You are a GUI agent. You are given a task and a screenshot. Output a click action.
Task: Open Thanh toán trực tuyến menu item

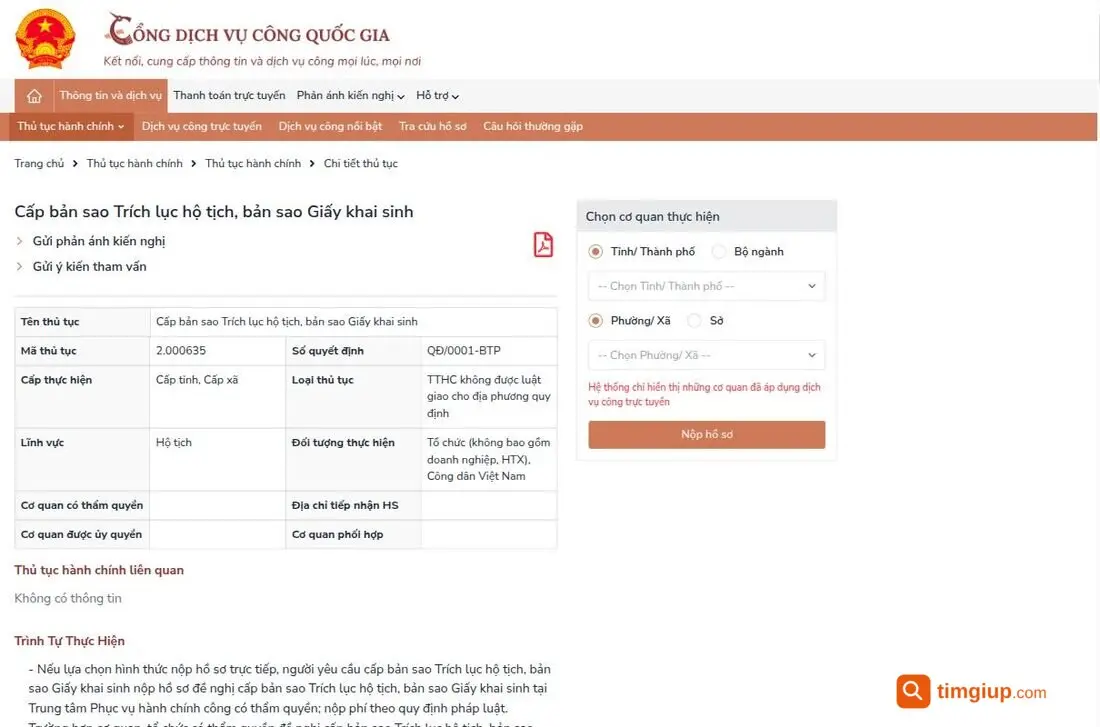(x=229, y=95)
